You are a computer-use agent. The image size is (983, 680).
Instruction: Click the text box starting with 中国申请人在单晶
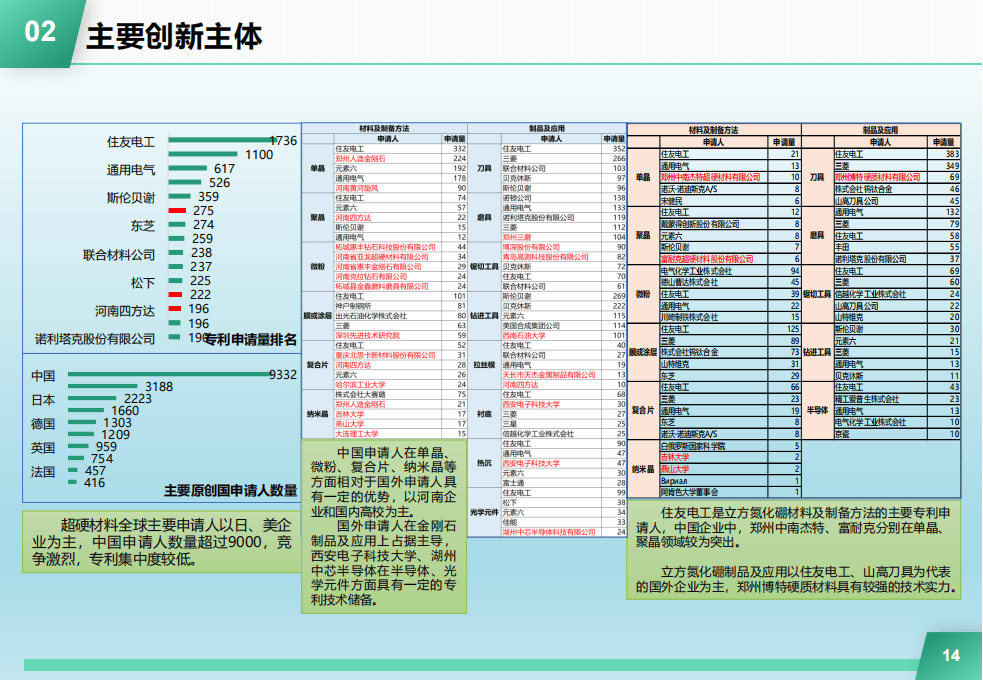click(384, 525)
